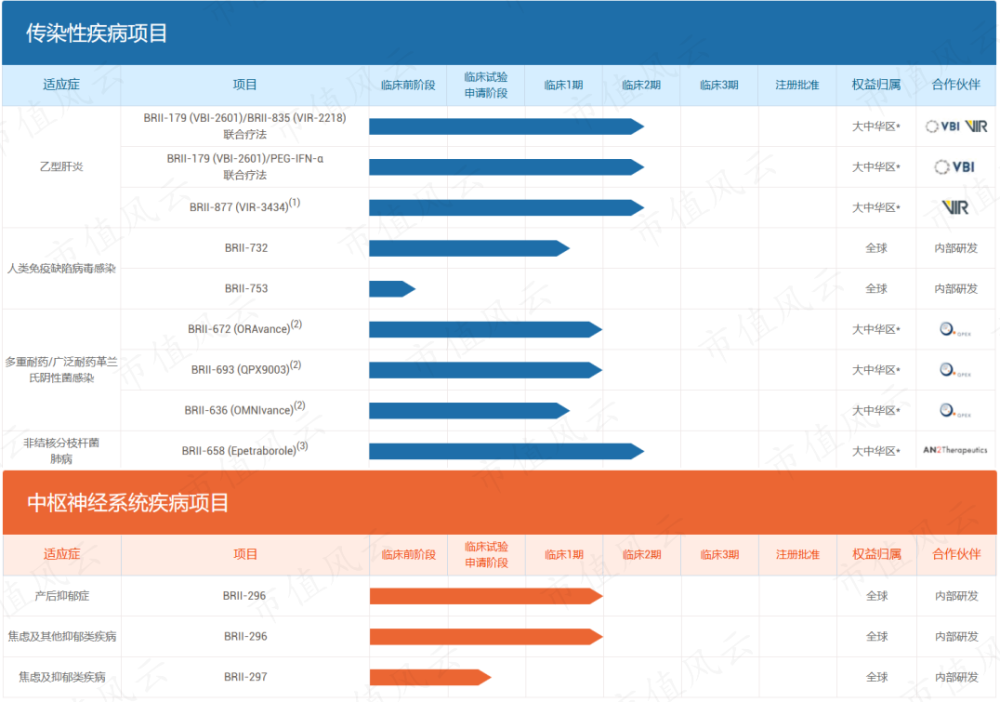Click 焦虑及其他抑郁类疾病 indication cell
Viewport: 1000px width, 702px height.
coord(62,636)
